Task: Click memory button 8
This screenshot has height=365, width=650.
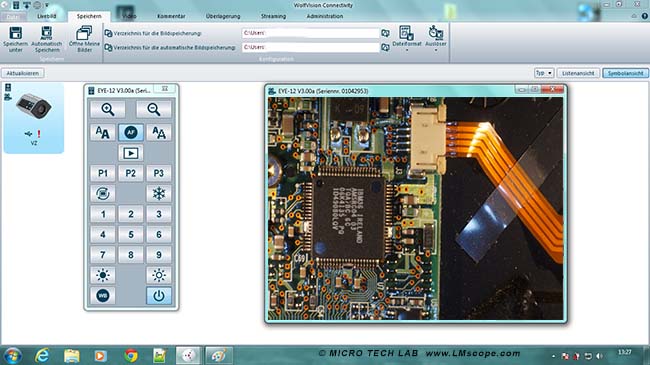Action: tap(131, 255)
